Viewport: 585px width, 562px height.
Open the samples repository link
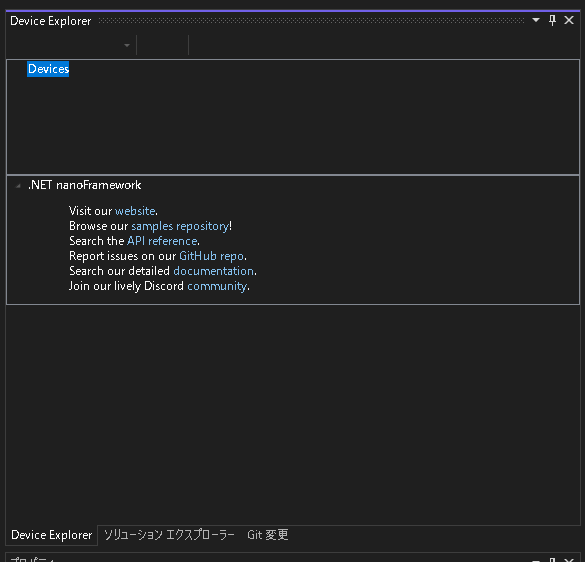tap(180, 226)
